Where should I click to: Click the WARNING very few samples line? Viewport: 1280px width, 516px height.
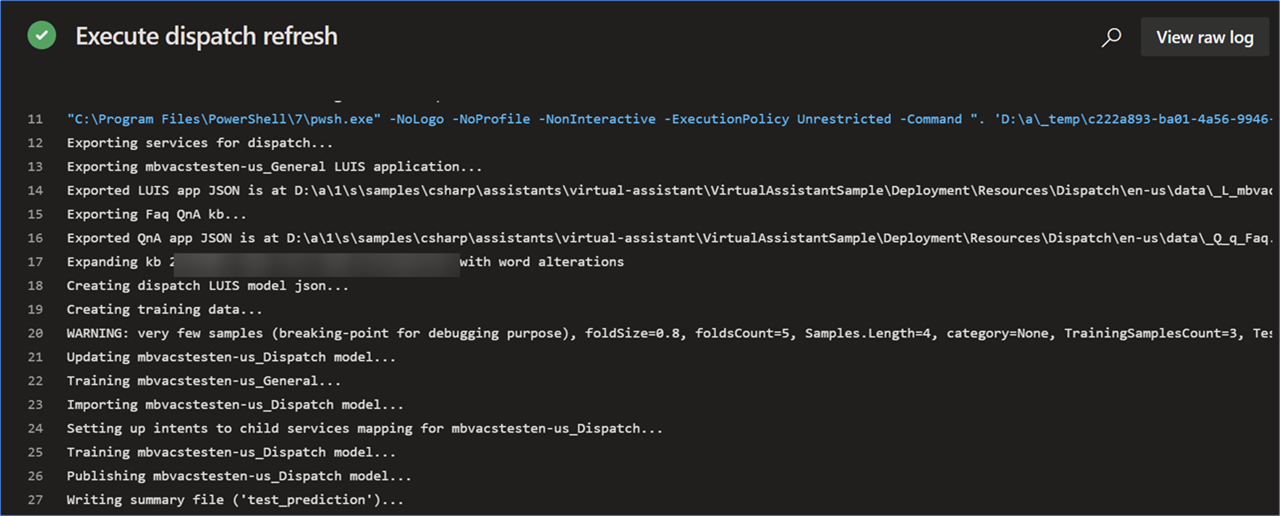click(x=672, y=333)
